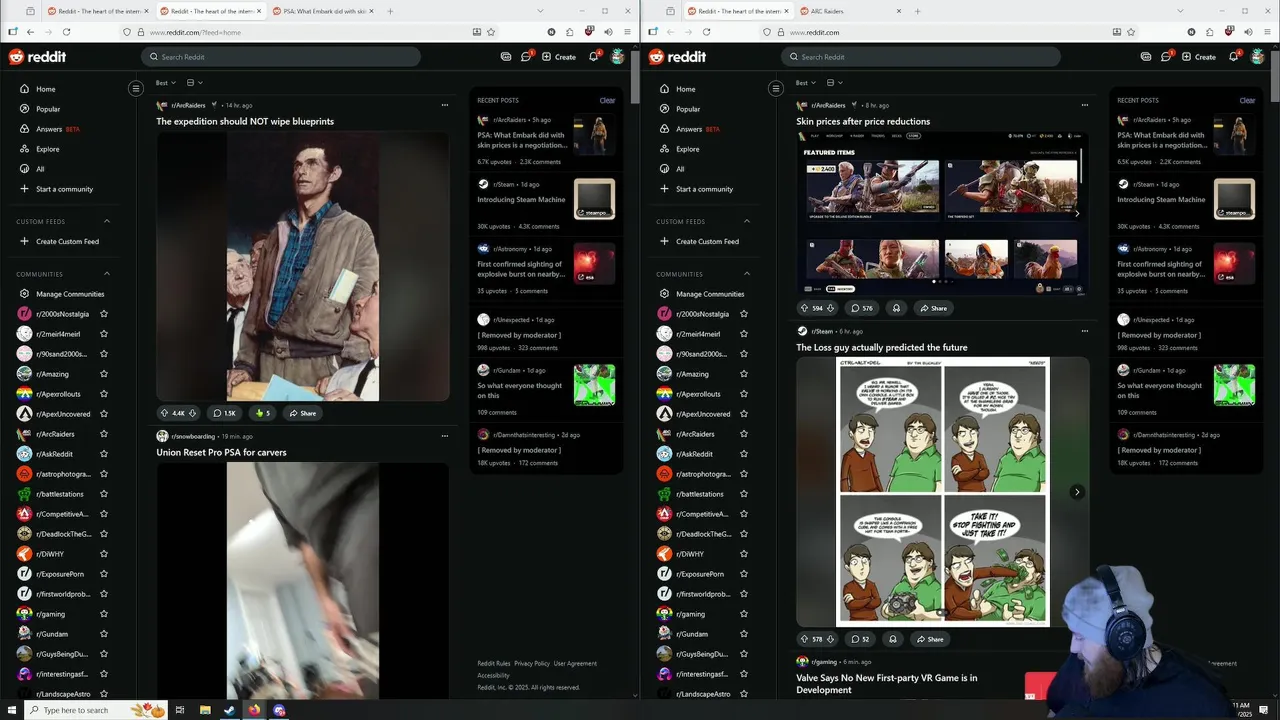Collapse Custom Feeds section in ARC Raiders-tab window
This screenshot has width=1280, height=720.
tap(747, 221)
